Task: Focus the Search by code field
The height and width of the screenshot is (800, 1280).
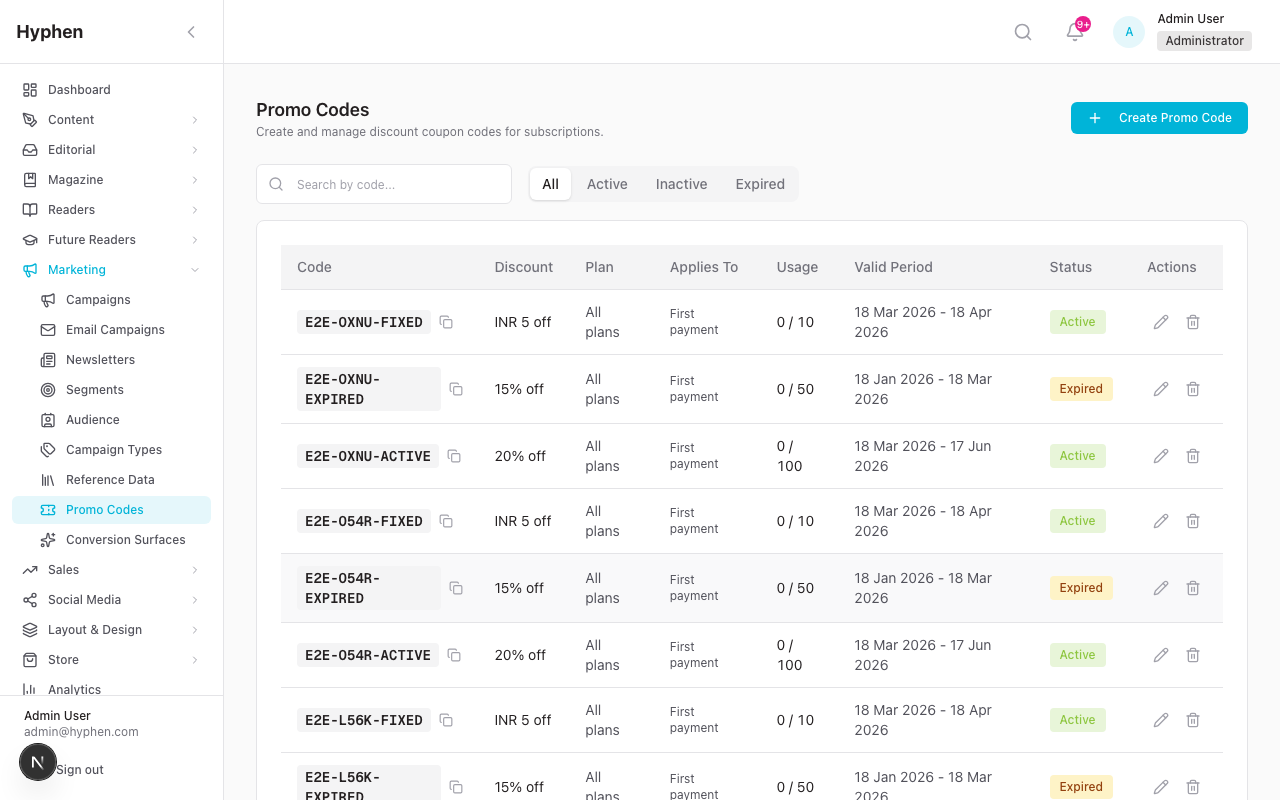Action: click(397, 184)
